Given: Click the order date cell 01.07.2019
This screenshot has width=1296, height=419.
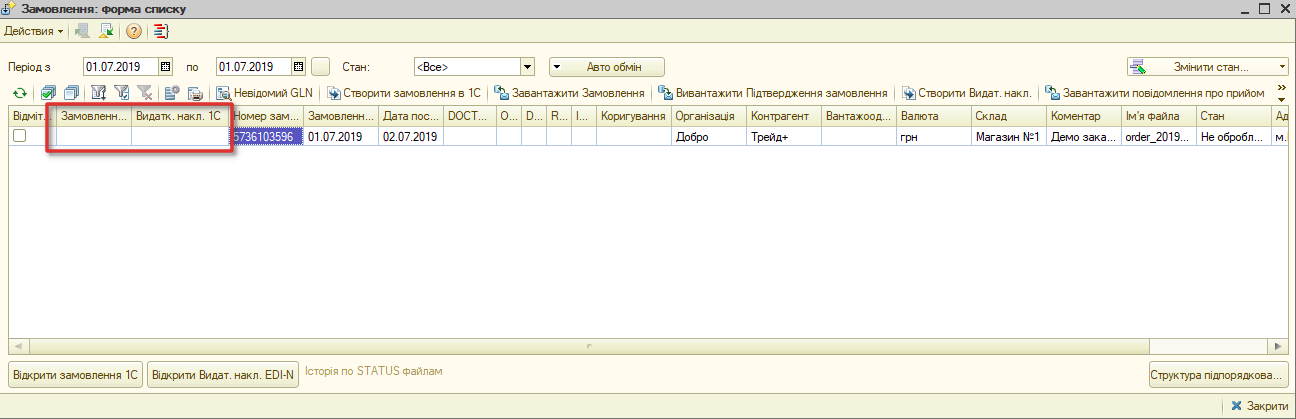Looking at the screenshot, I should click(x=341, y=137).
